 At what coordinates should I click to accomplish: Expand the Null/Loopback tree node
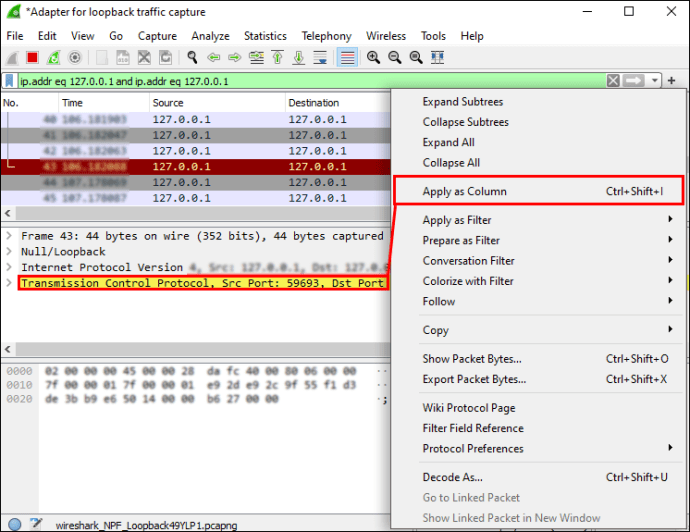(9, 252)
